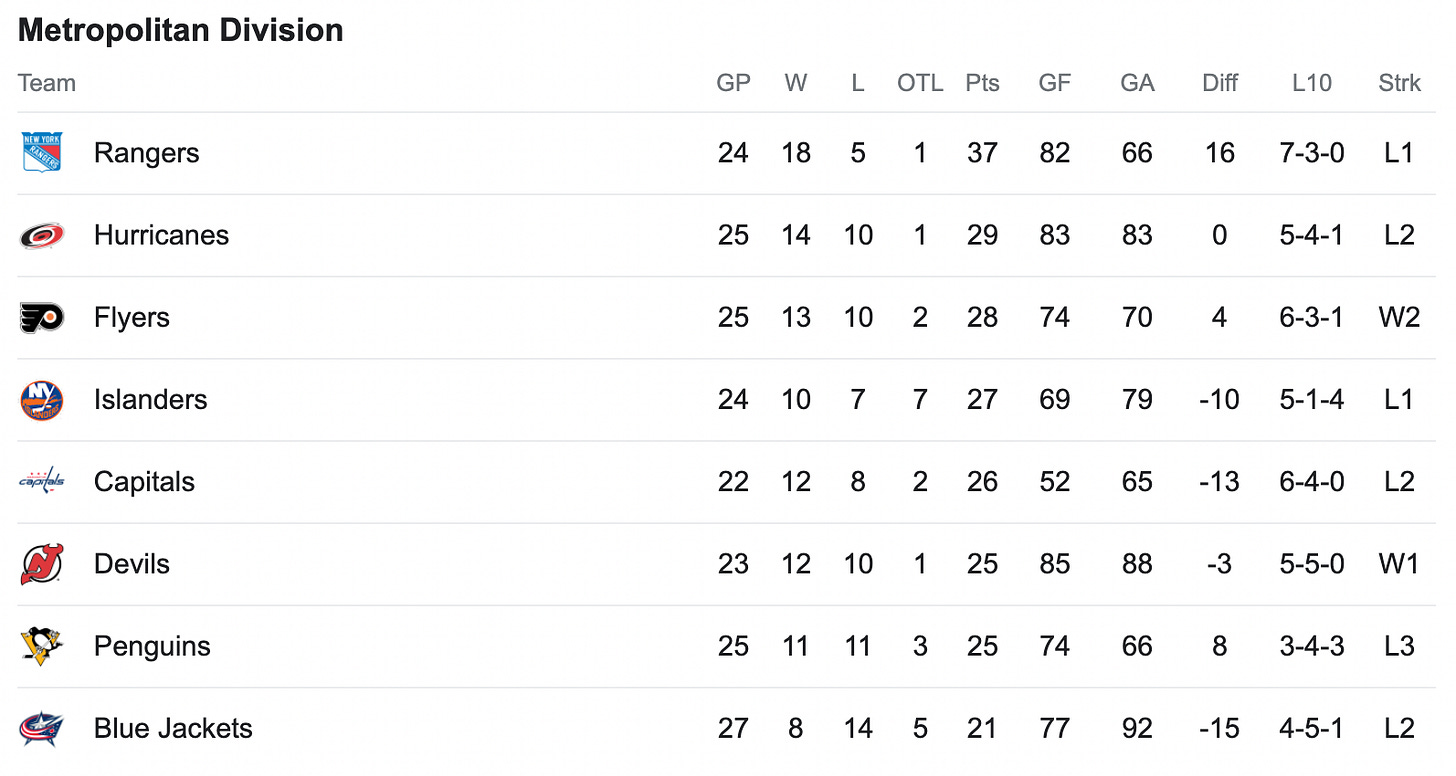Click the Metropolitan Division heading
1456x776 pixels.
click(x=181, y=30)
